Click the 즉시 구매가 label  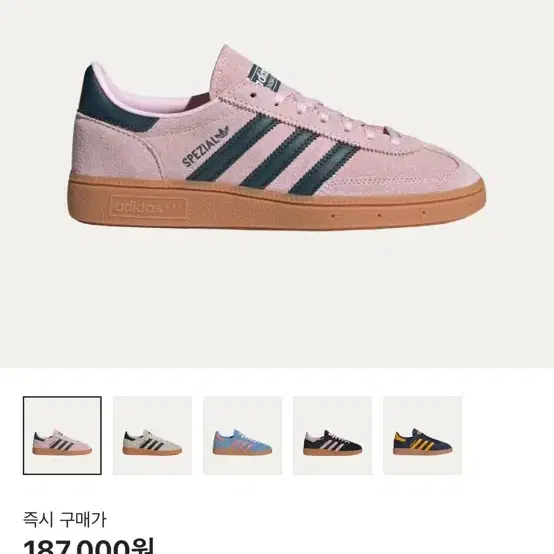click(x=65, y=520)
